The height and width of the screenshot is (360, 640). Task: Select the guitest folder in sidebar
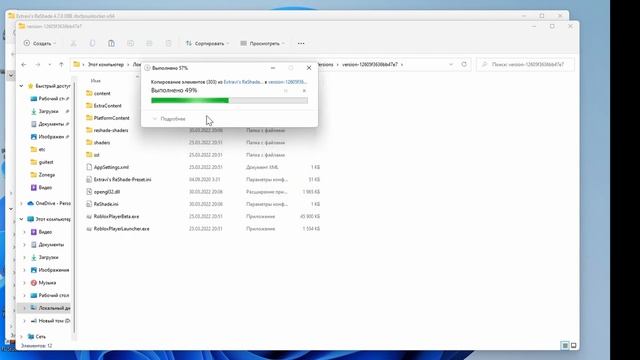(46, 162)
